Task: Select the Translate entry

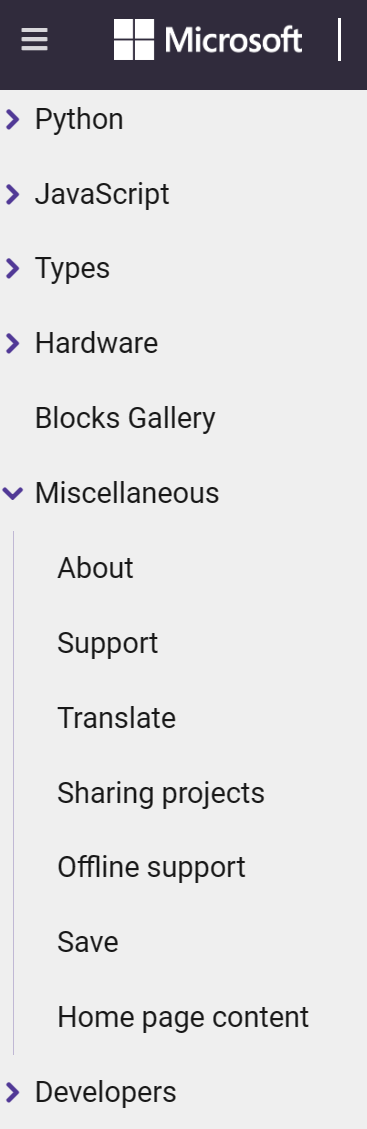Action: [117, 718]
